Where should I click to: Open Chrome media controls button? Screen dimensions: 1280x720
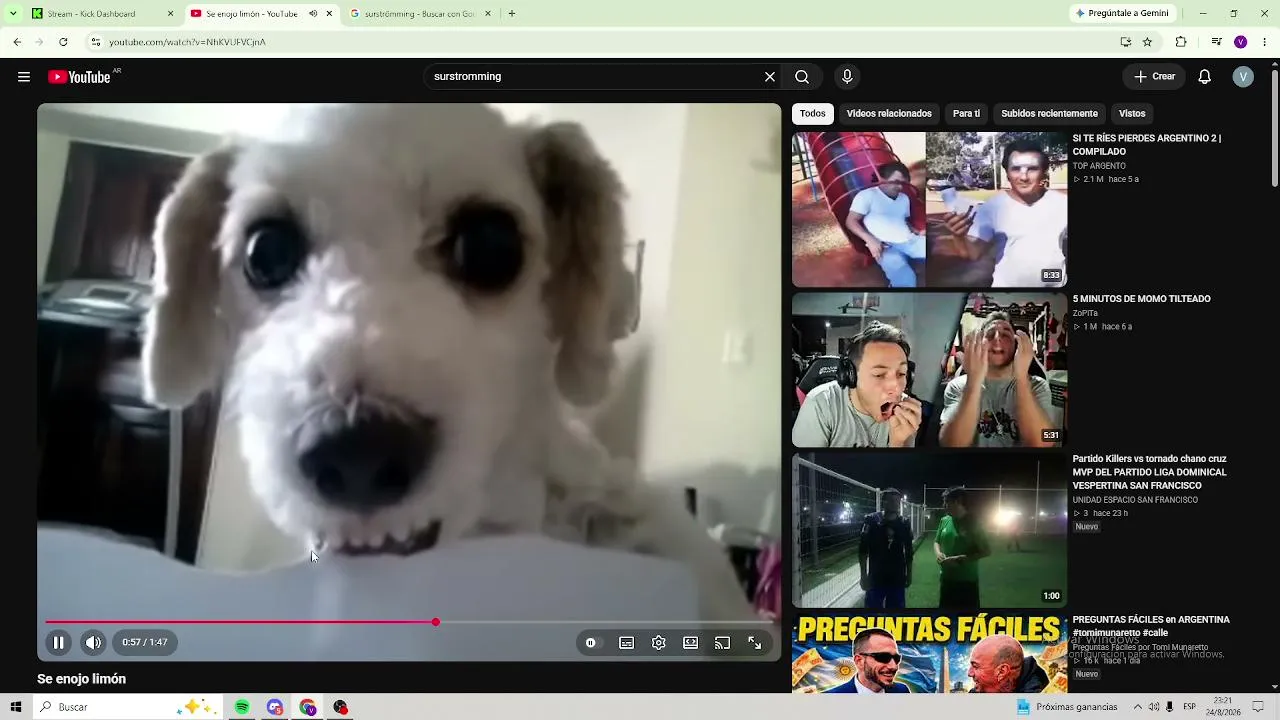(1216, 42)
